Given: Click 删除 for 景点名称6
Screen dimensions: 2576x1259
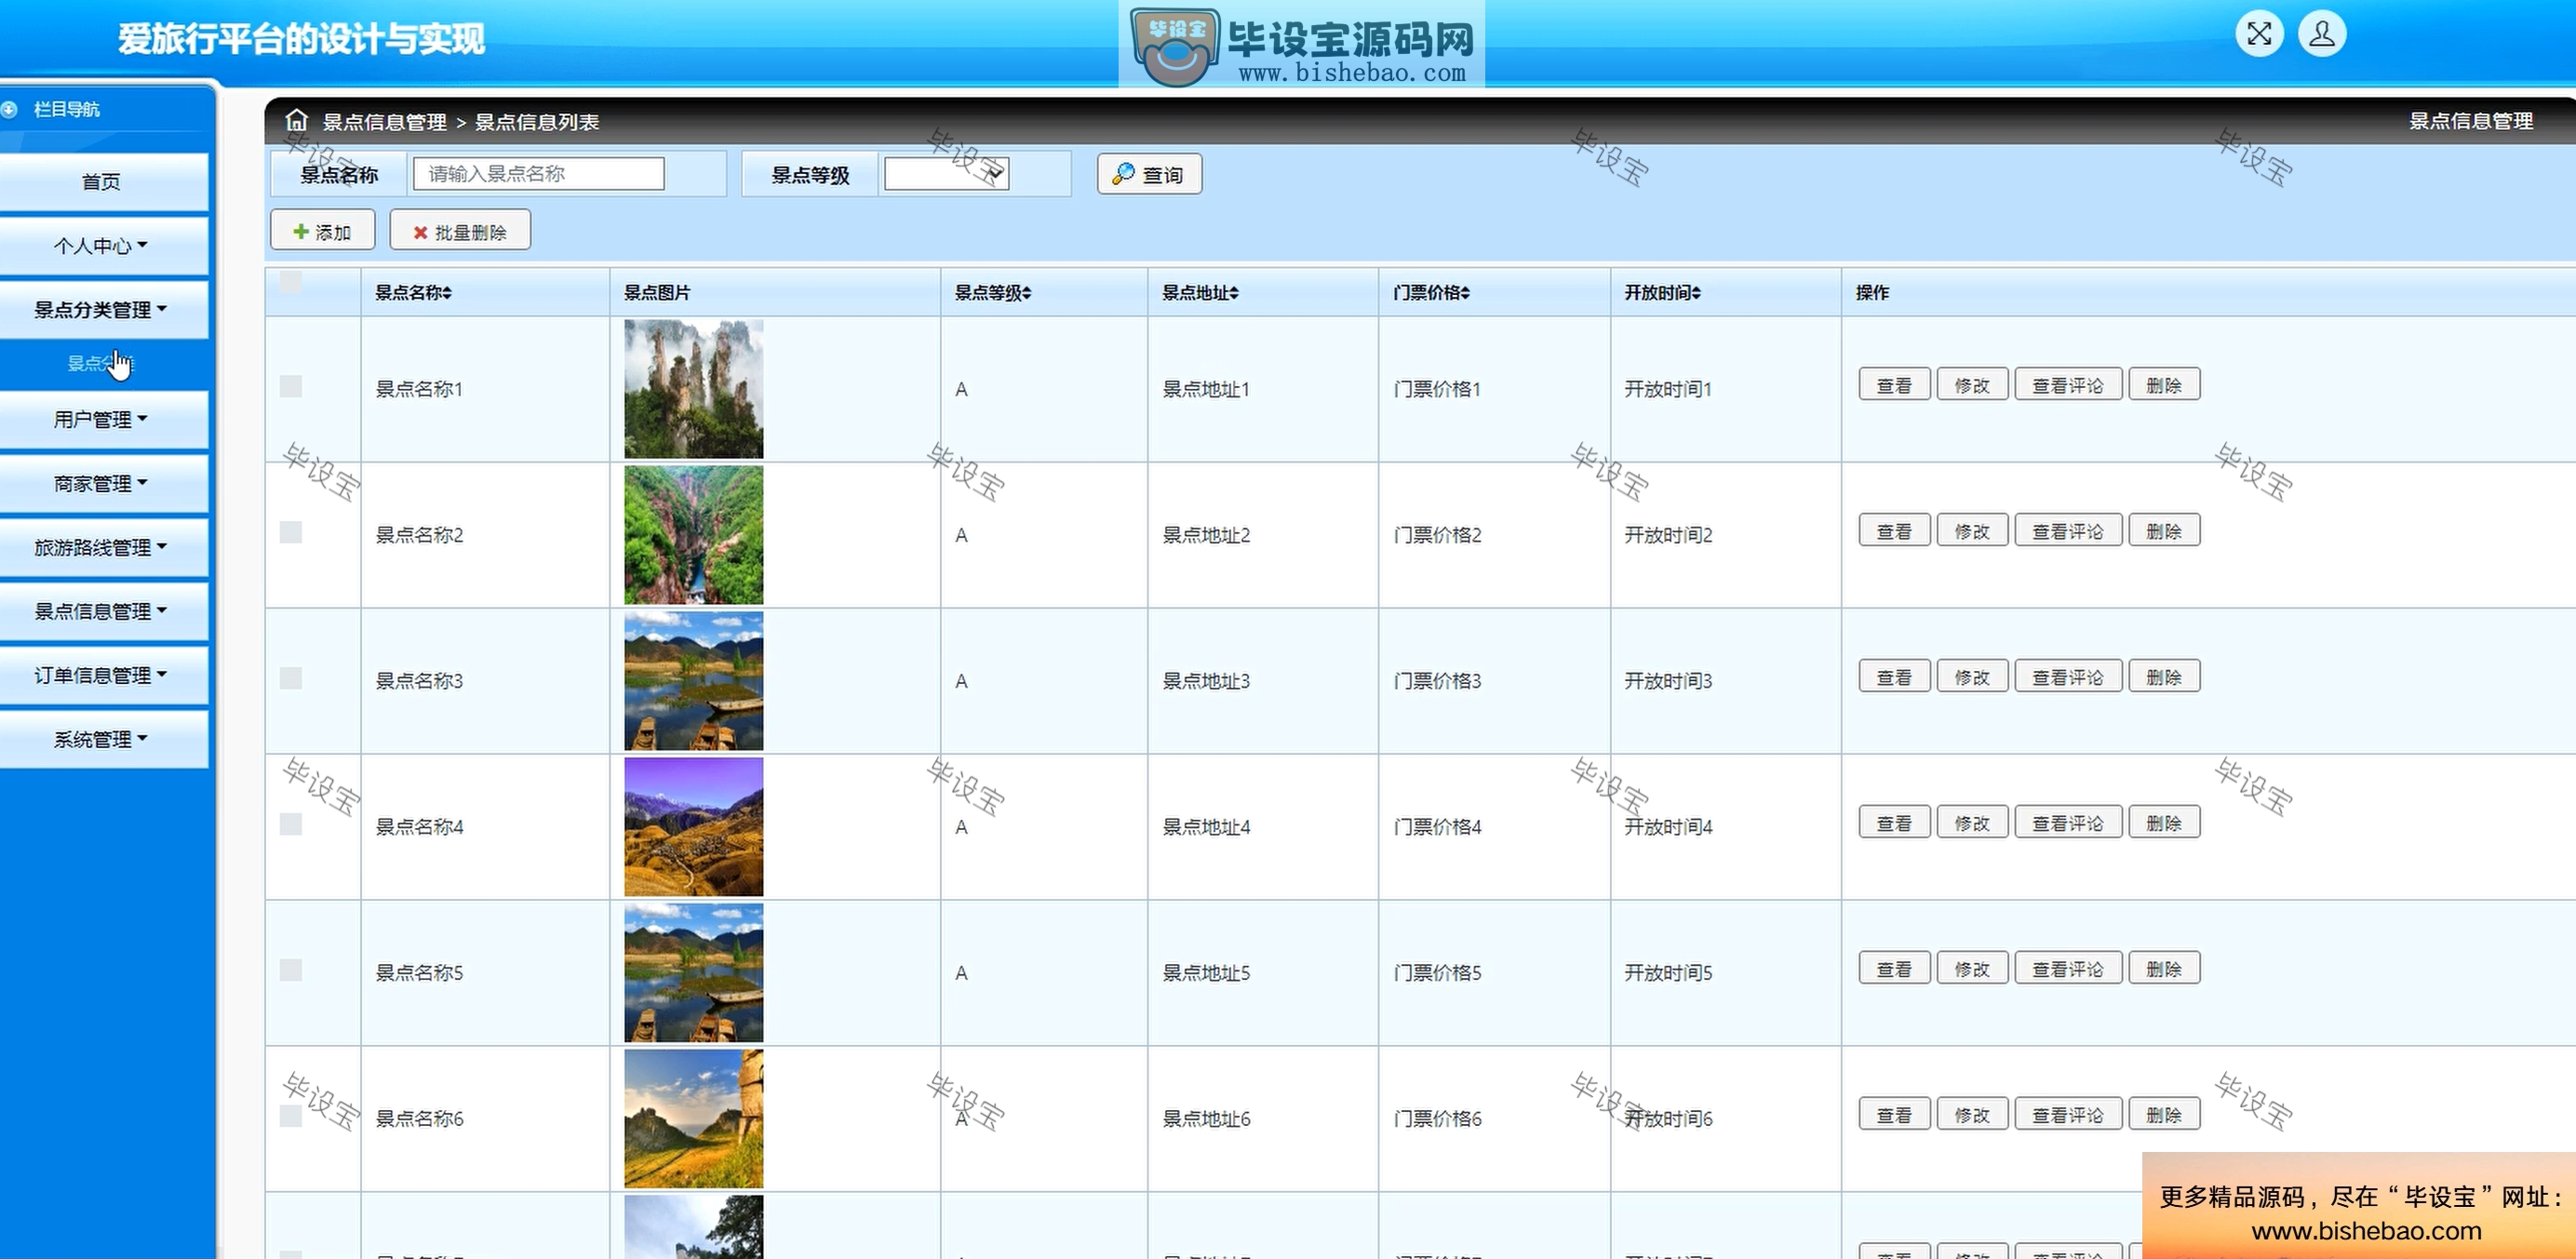Looking at the screenshot, I should point(2164,1115).
